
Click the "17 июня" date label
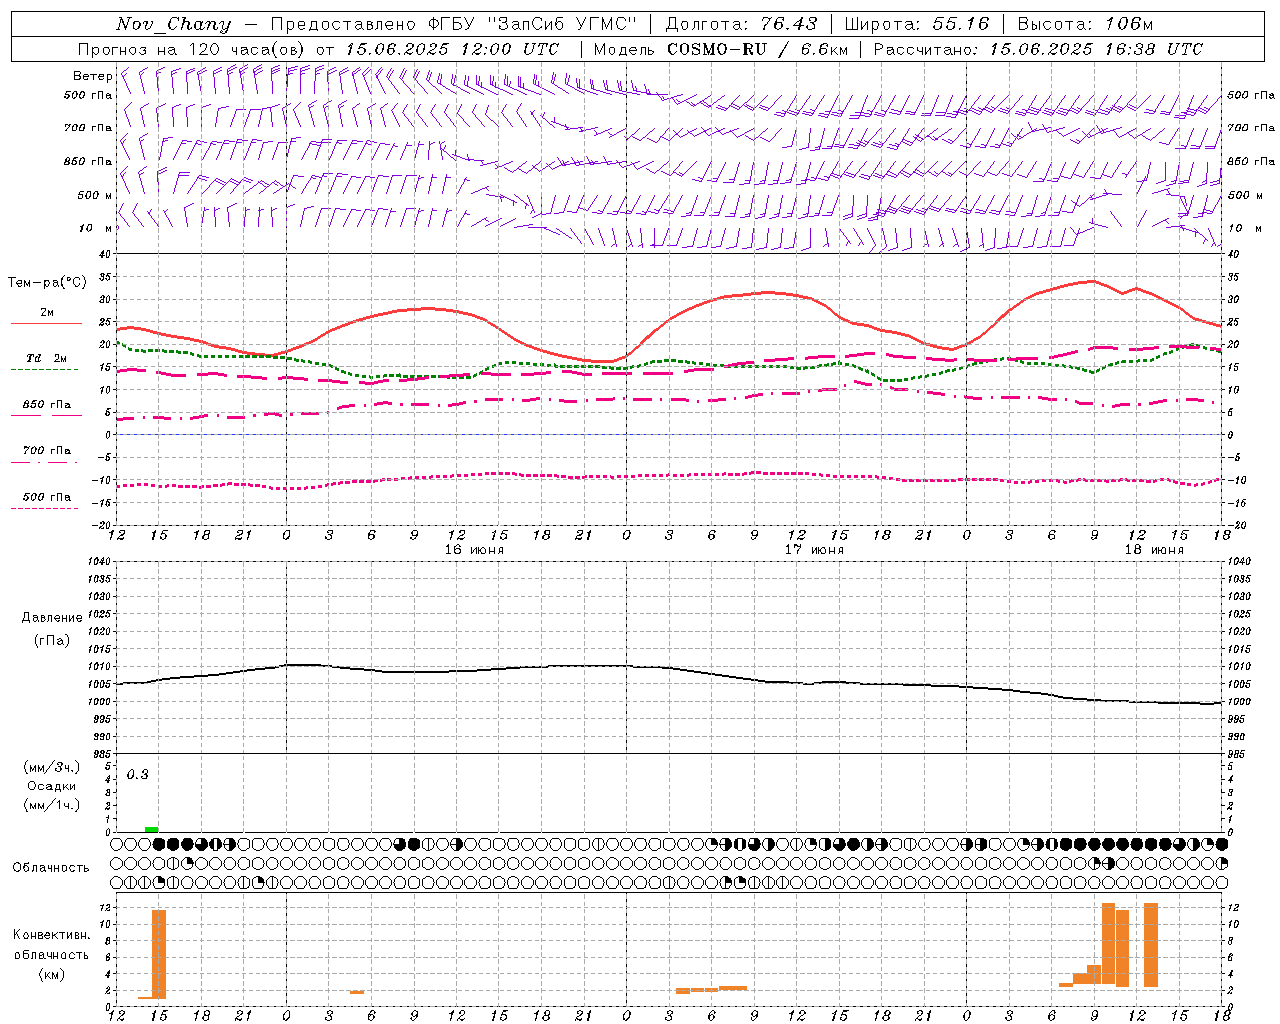[x=814, y=549]
